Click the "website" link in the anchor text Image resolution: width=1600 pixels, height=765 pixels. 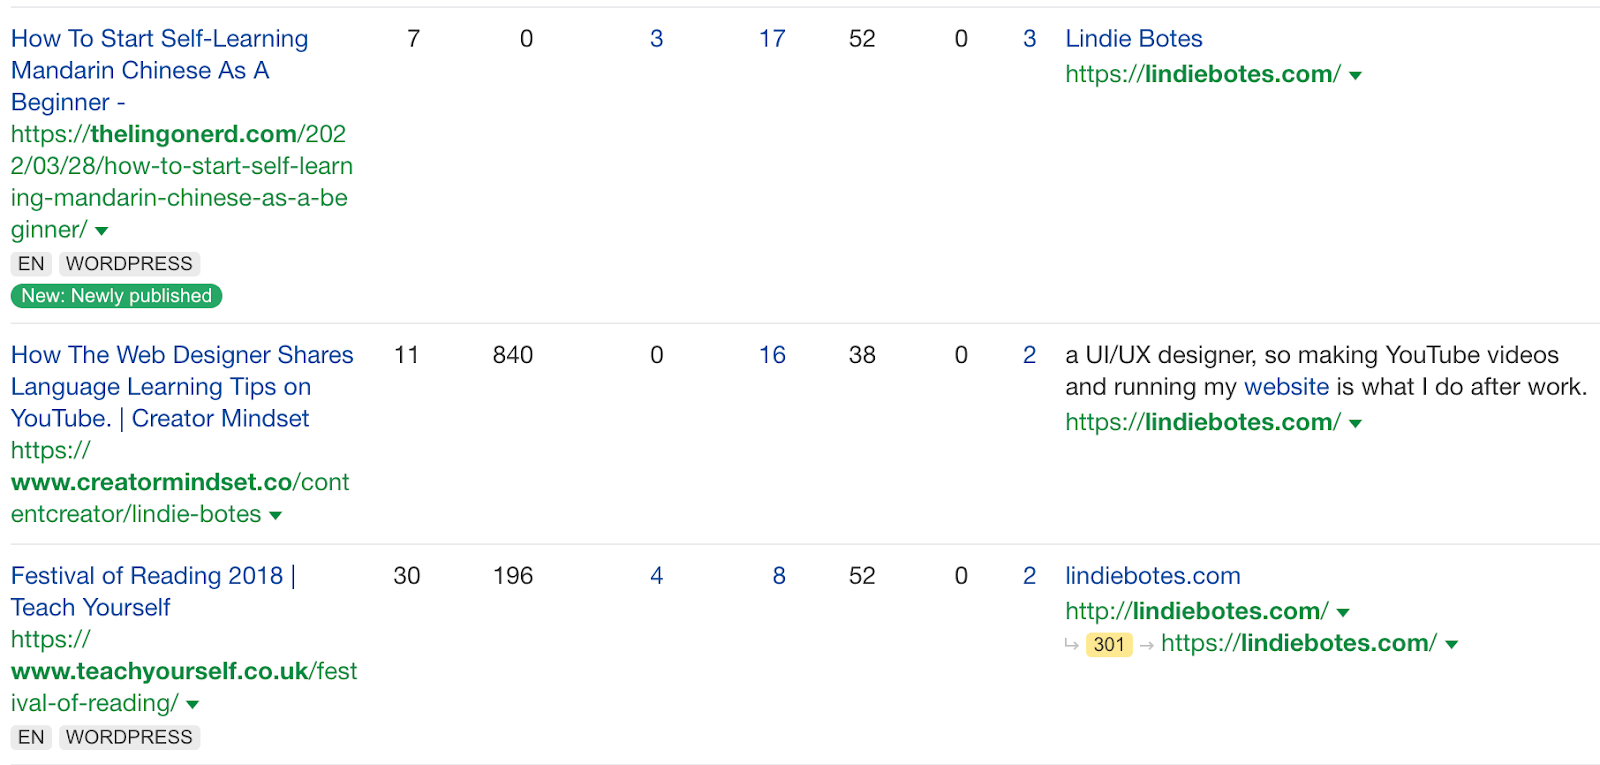[1286, 387]
